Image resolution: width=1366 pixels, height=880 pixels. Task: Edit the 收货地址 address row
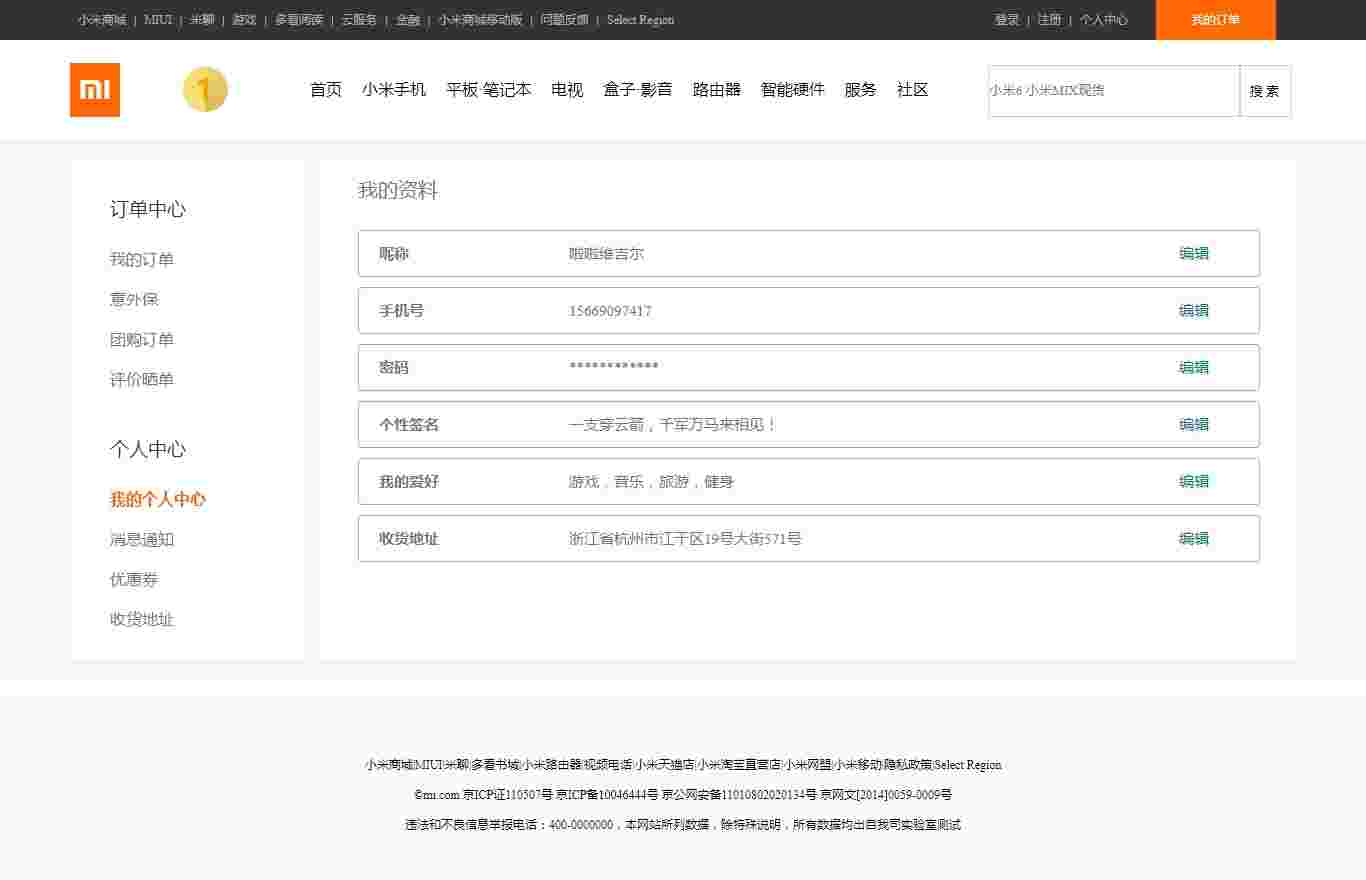pyautogui.click(x=1194, y=539)
